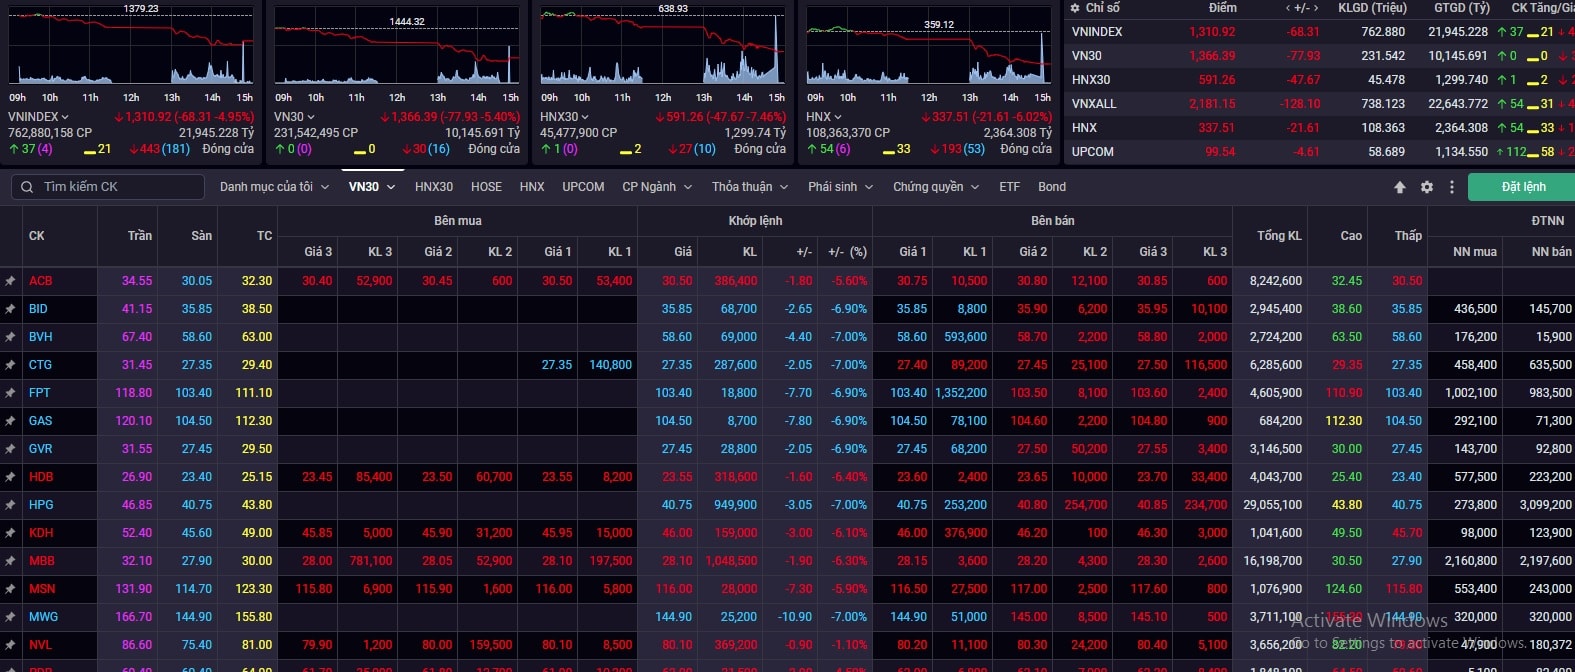This screenshot has height=672, width=1575.
Task: Pin the HDB row
Action: pos(10,477)
